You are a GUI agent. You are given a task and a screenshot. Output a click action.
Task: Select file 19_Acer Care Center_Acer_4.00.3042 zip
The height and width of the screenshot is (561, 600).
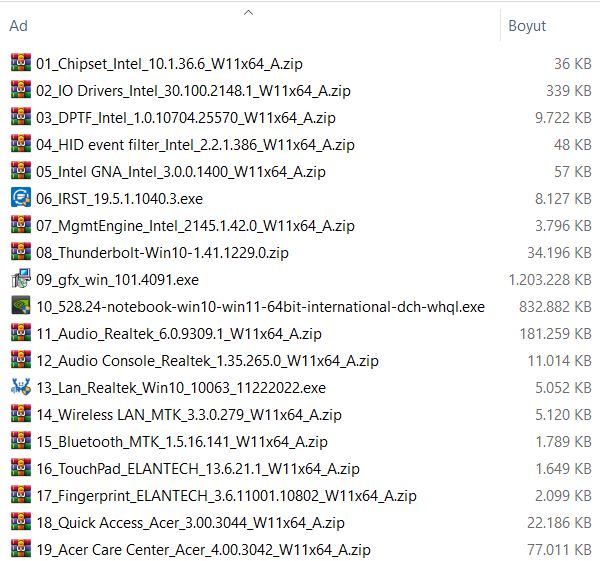pyautogui.click(x=203, y=550)
